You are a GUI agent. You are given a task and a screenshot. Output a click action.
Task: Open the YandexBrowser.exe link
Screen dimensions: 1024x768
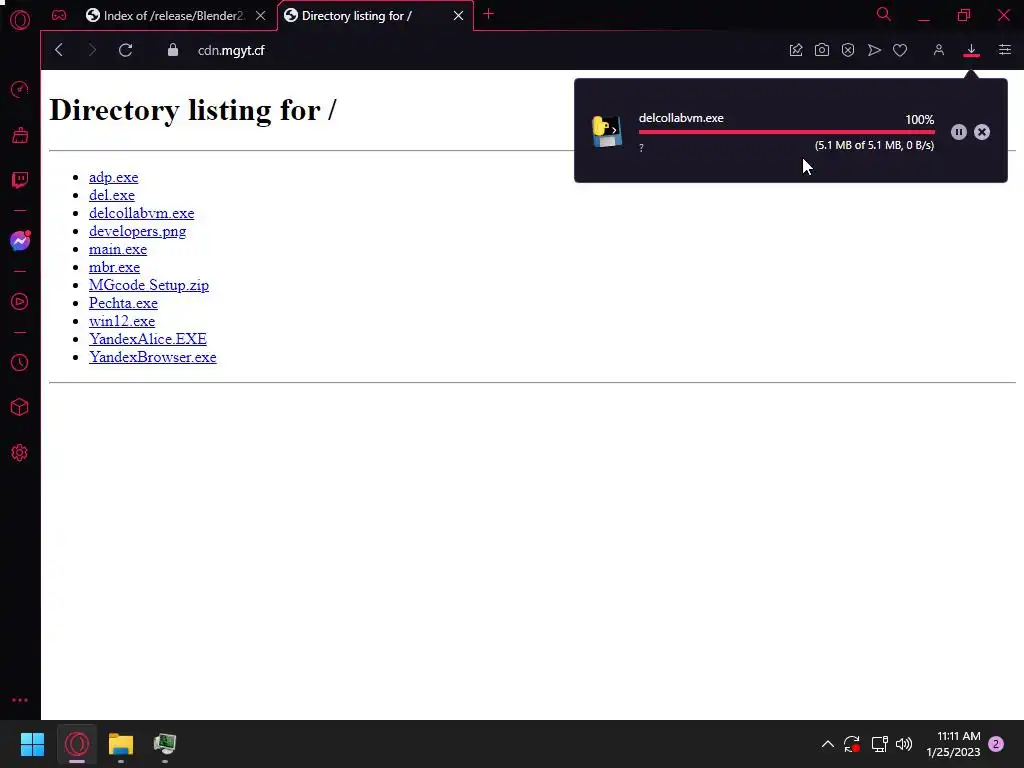click(x=153, y=357)
